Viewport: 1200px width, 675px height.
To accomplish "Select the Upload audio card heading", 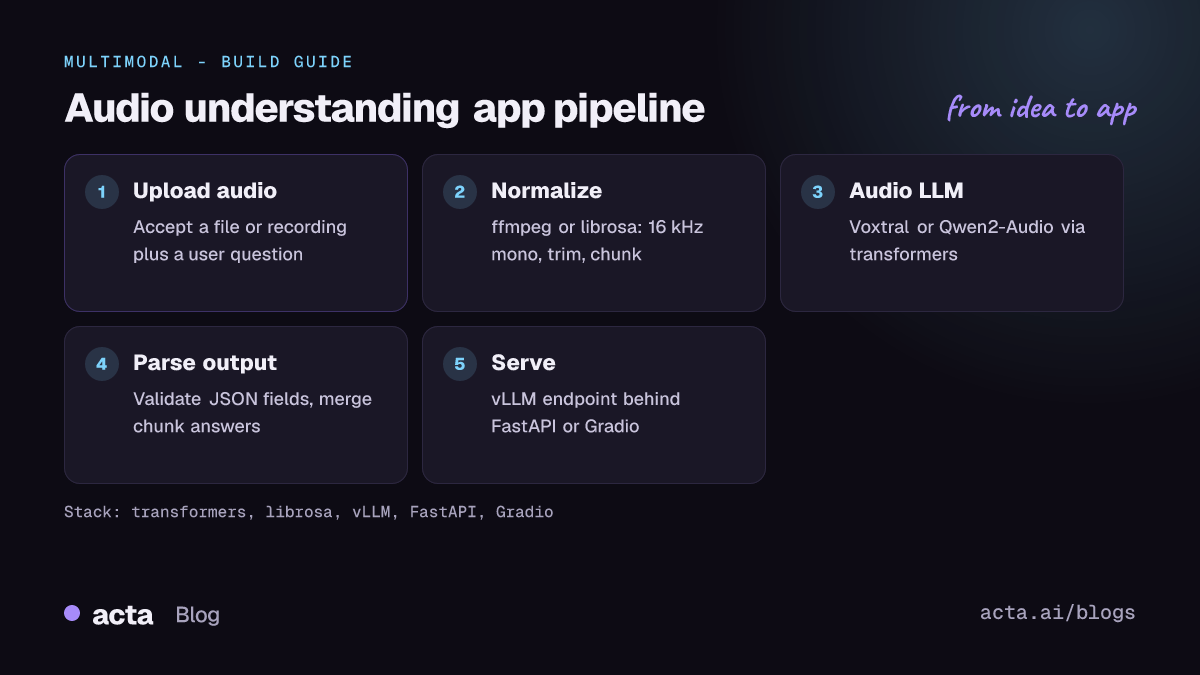I will [205, 191].
